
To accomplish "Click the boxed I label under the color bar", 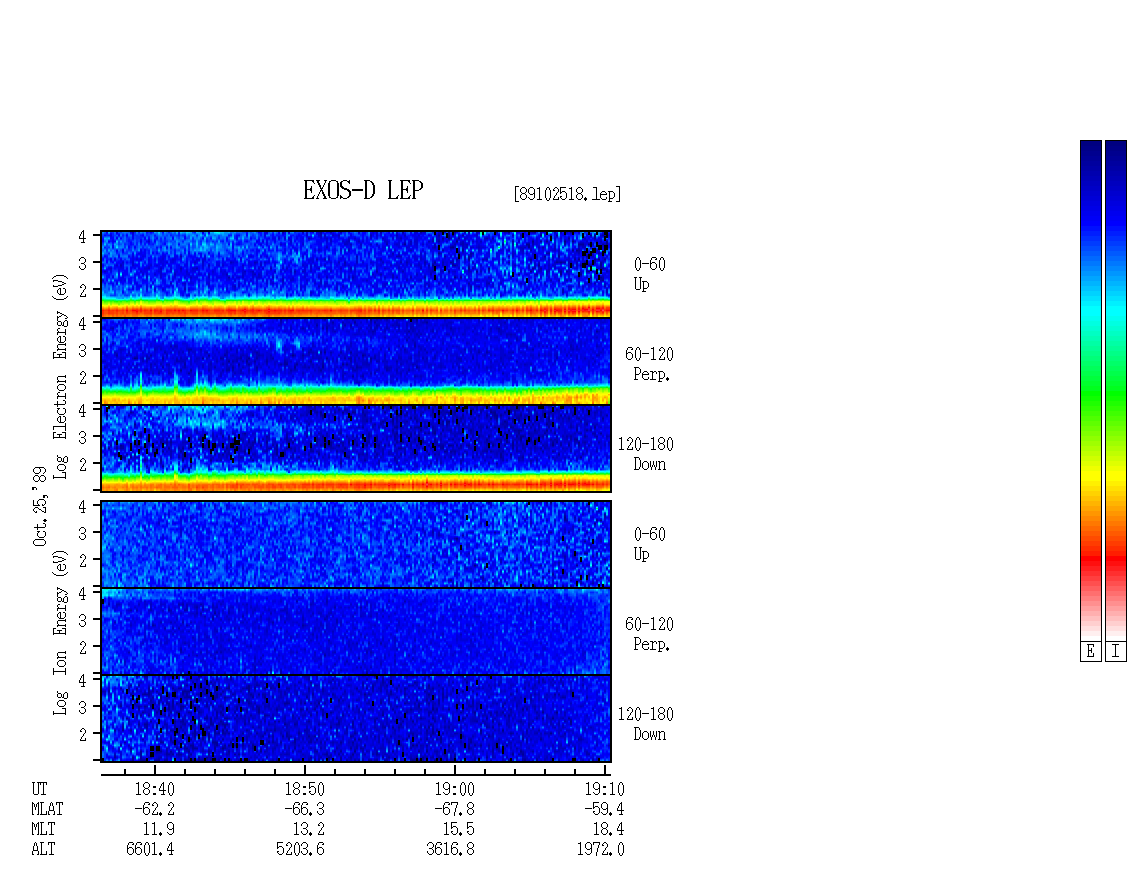I will click(x=1116, y=652).
